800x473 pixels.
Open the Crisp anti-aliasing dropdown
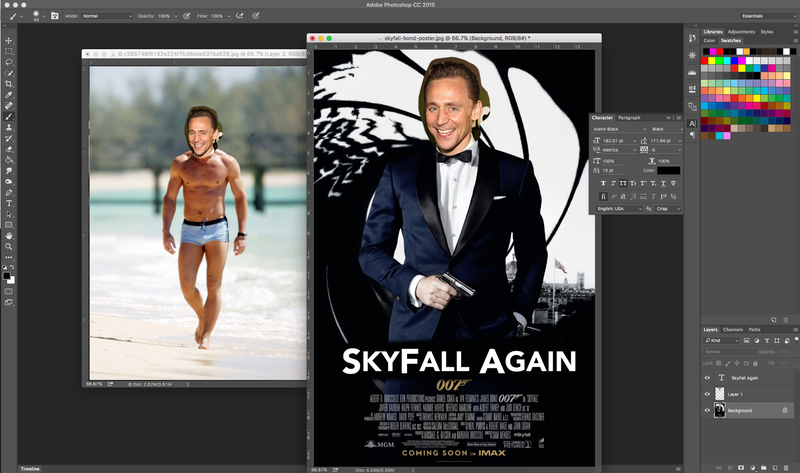click(x=668, y=209)
